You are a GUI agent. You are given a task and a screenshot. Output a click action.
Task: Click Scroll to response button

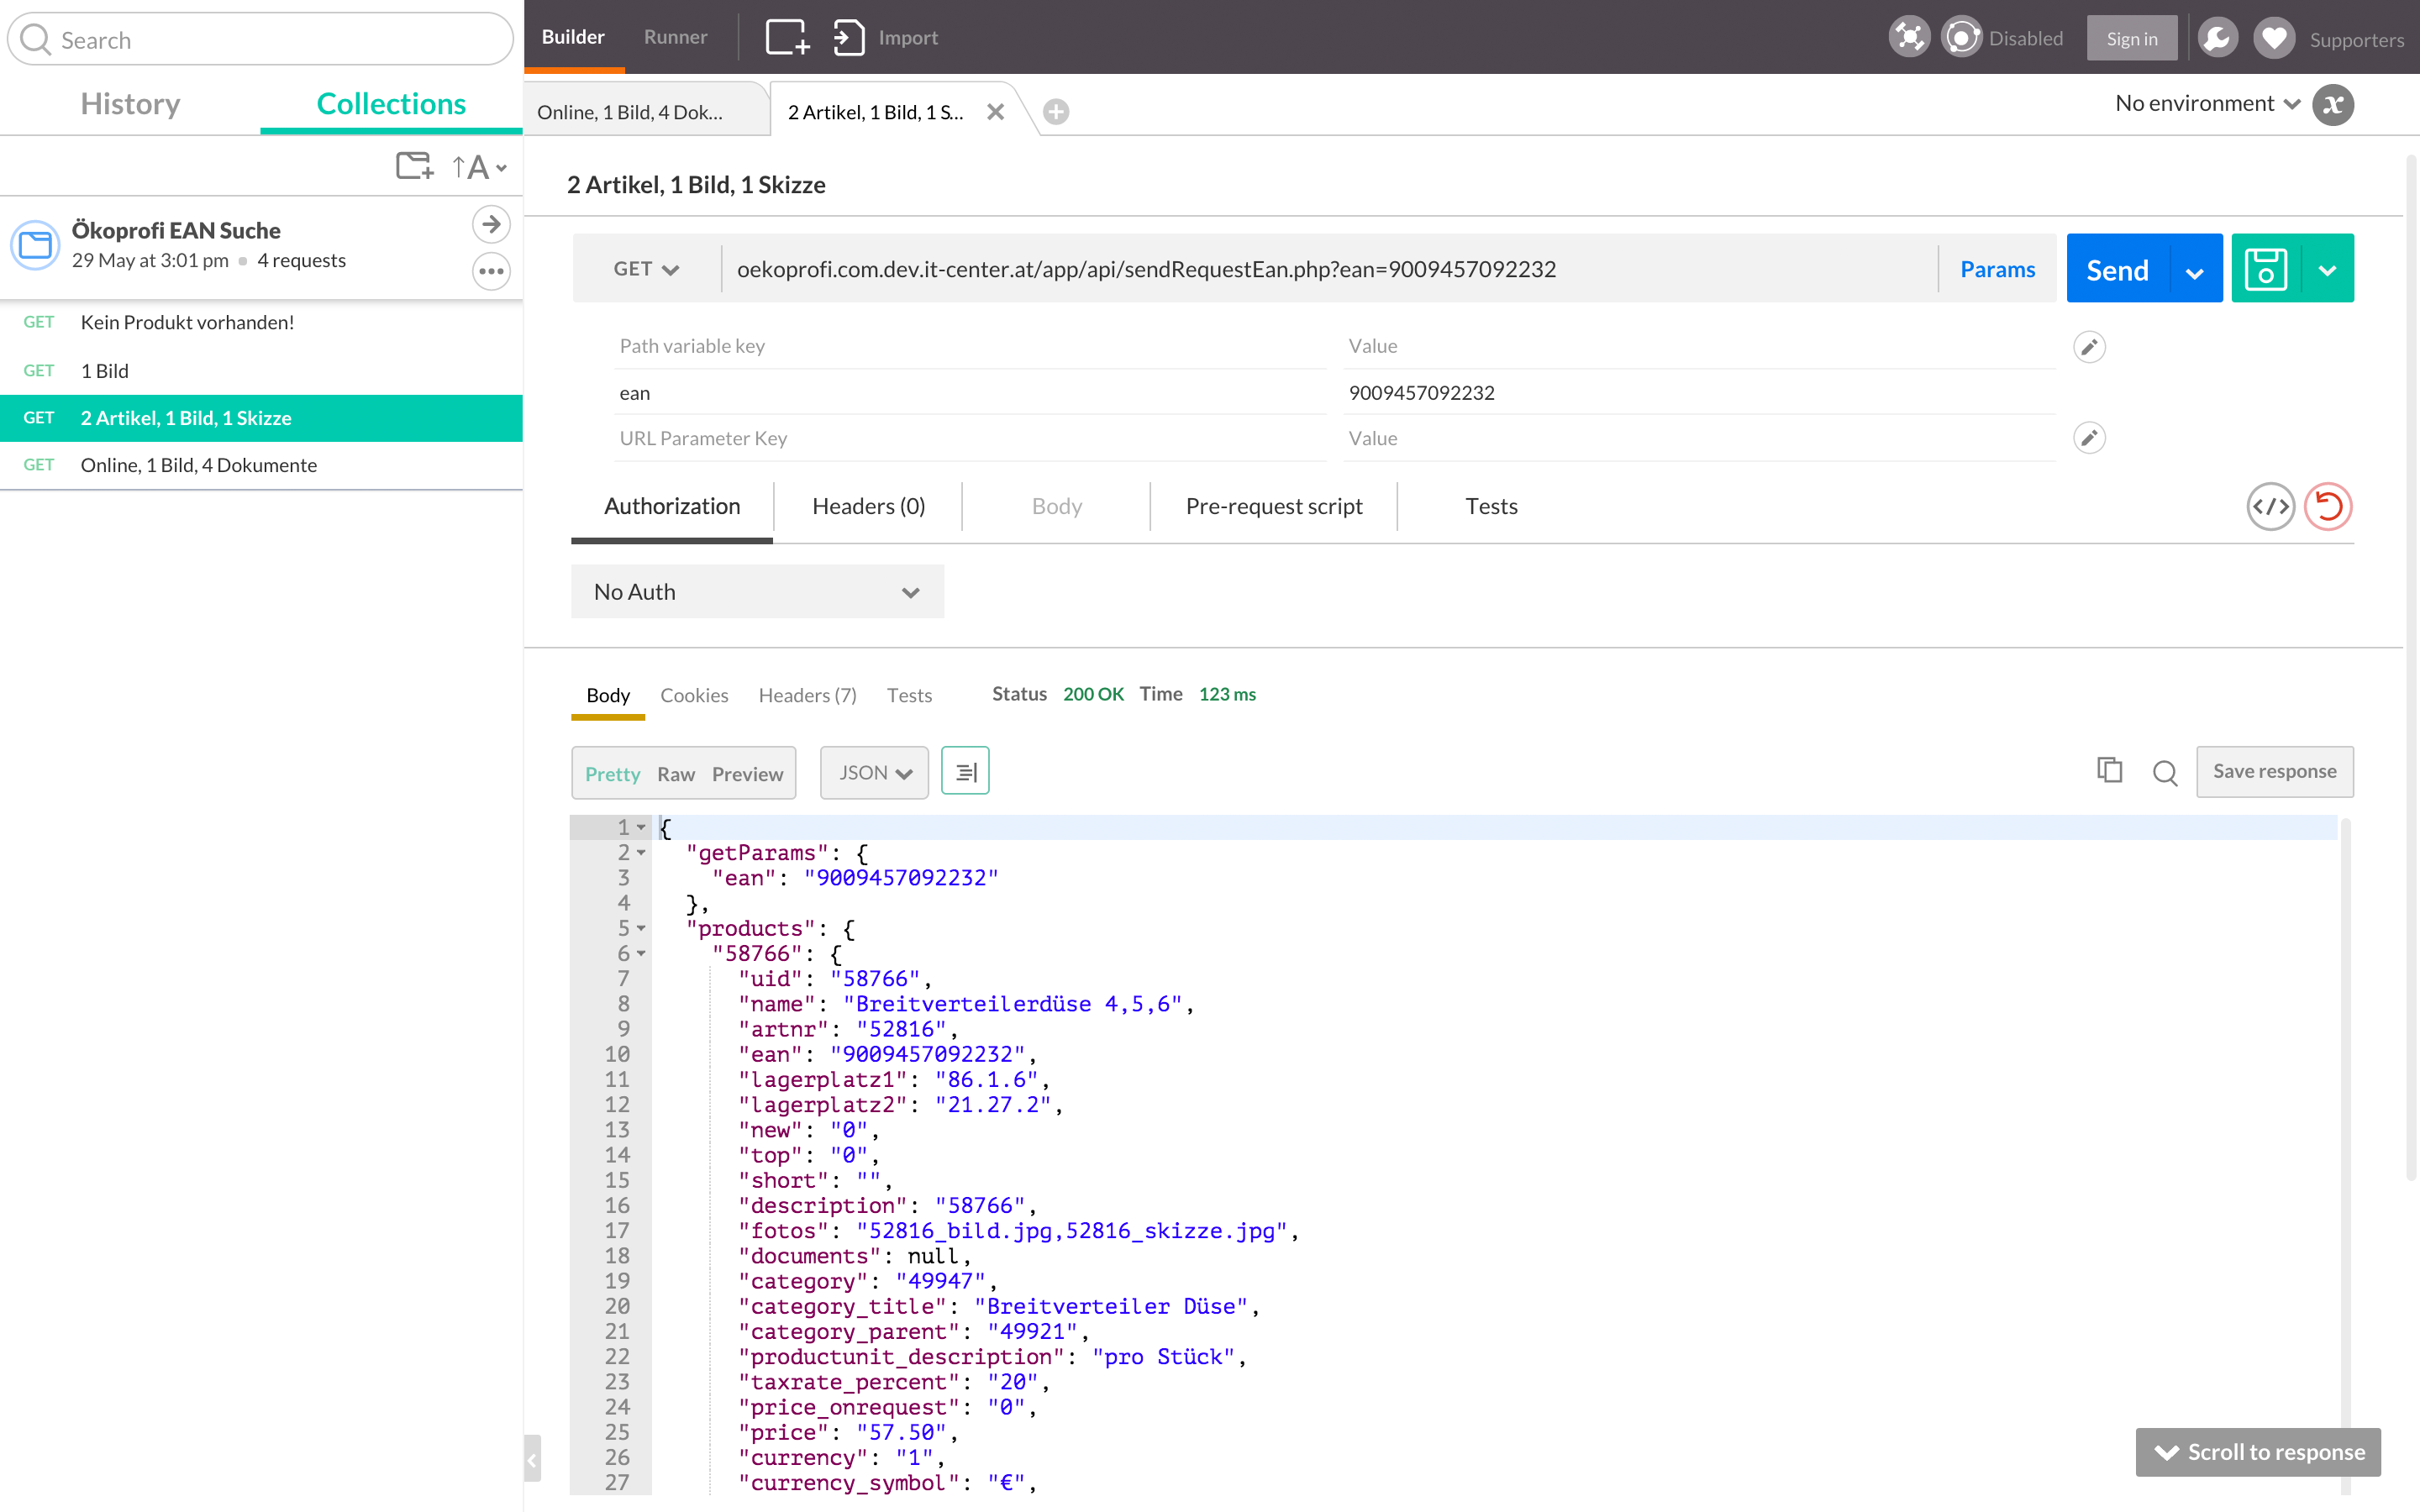(2258, 1452)
